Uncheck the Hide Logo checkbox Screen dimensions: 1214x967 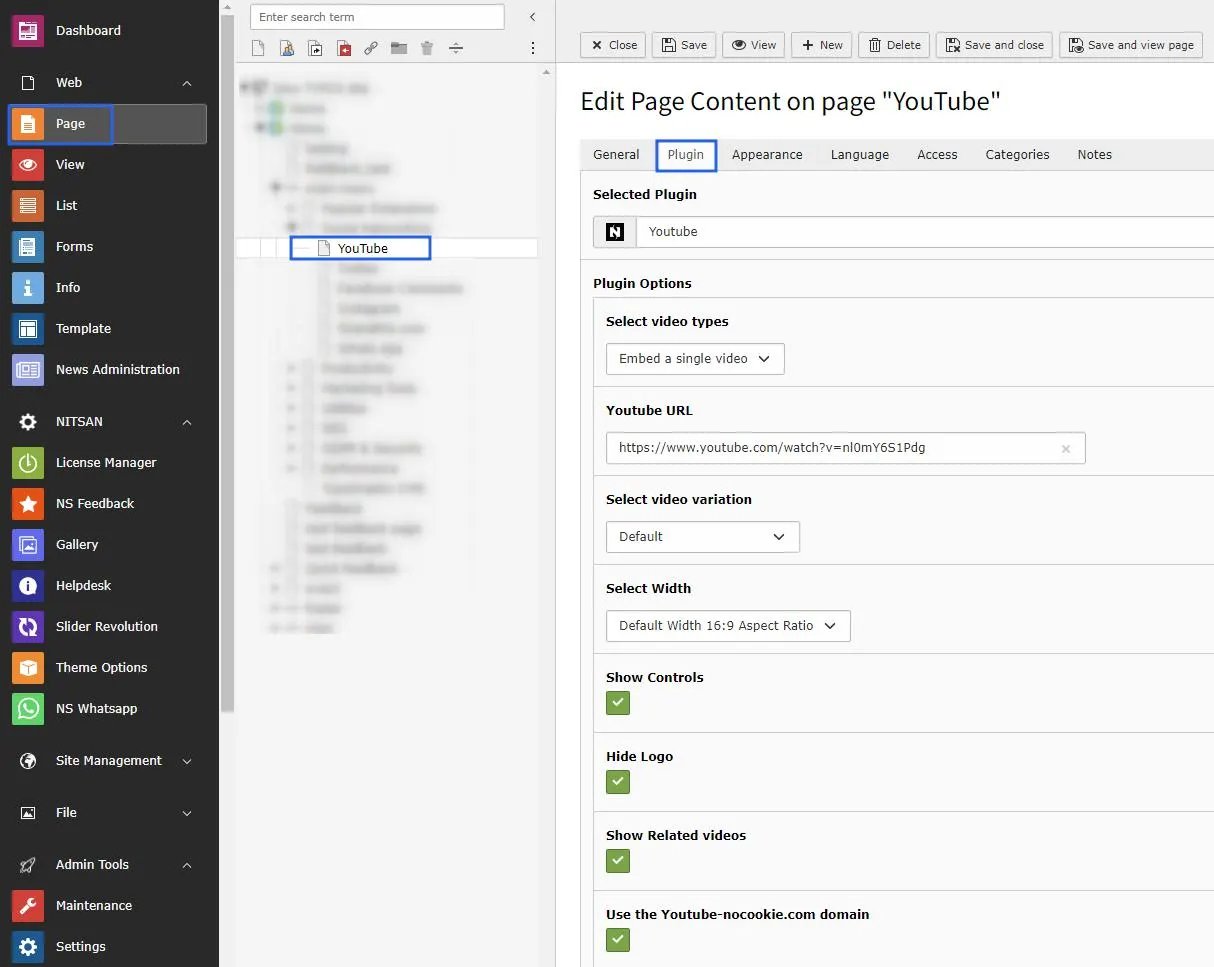point(618,782)
